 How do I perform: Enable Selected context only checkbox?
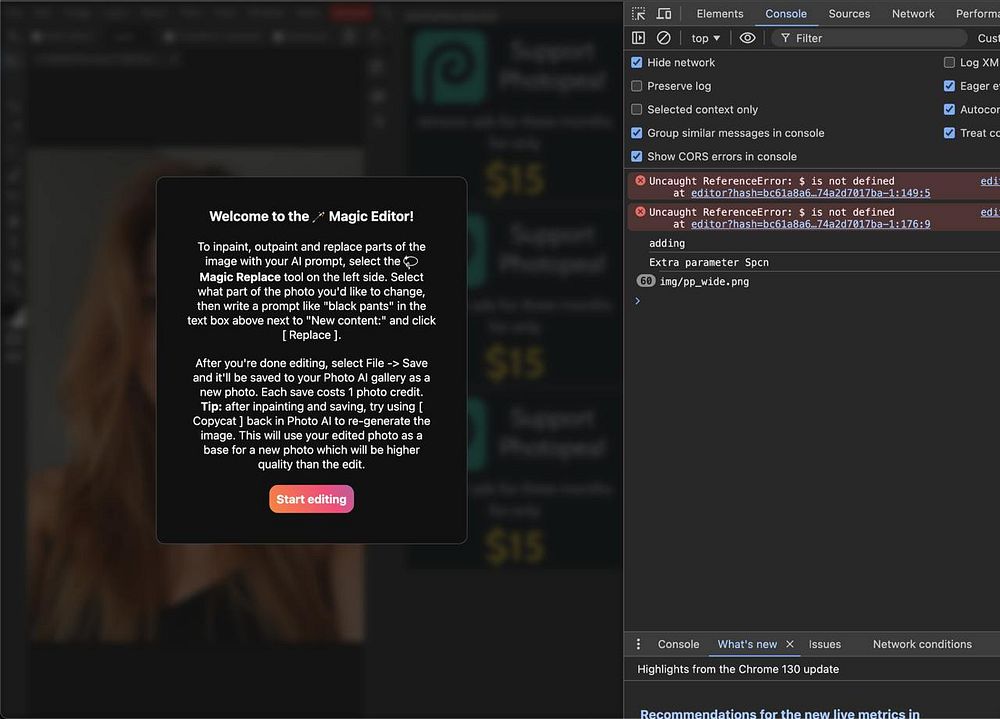636,110
